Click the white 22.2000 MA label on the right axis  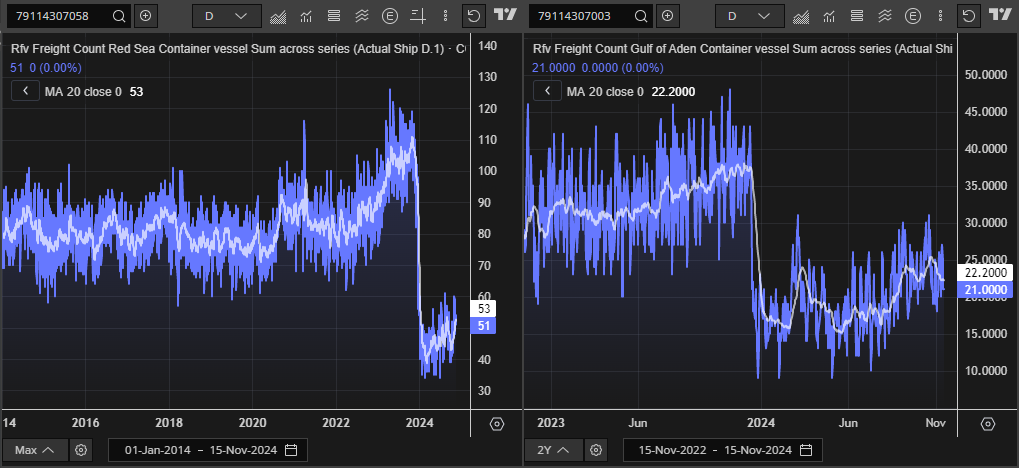pyautogui.click(x=984, y=272)
